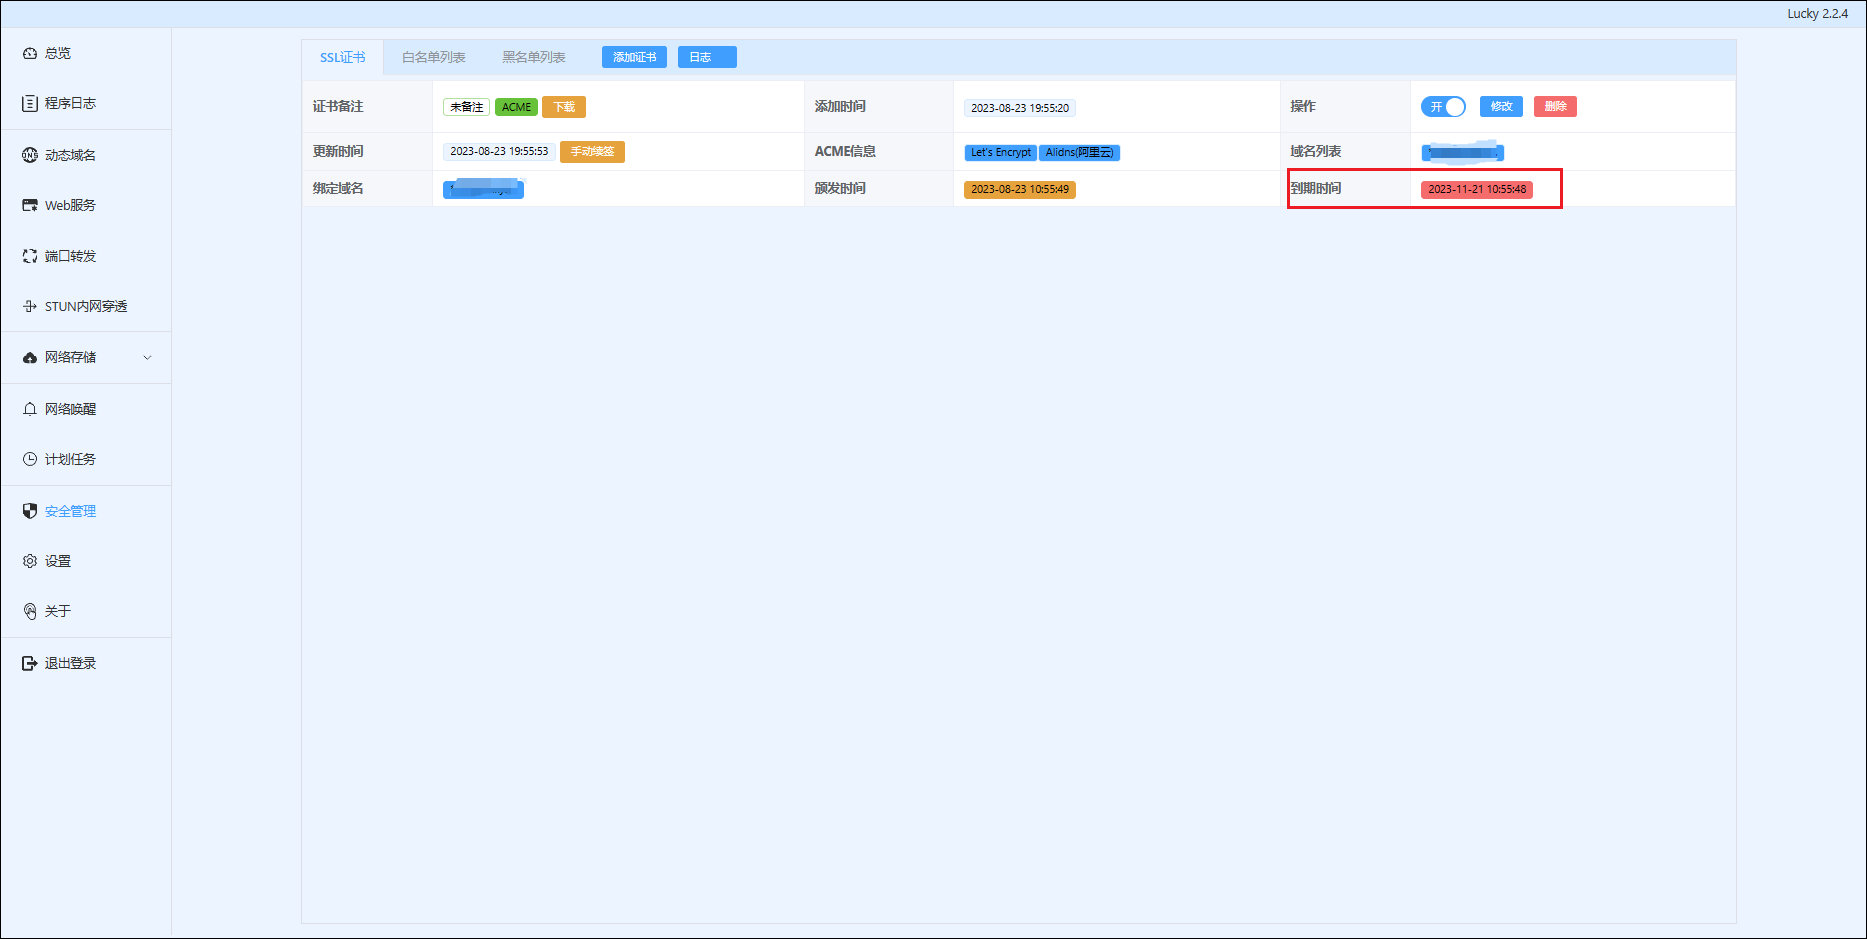Expand the 网络存储 submenu chevron
The image size is (1867, 939).
pos(148,358)
